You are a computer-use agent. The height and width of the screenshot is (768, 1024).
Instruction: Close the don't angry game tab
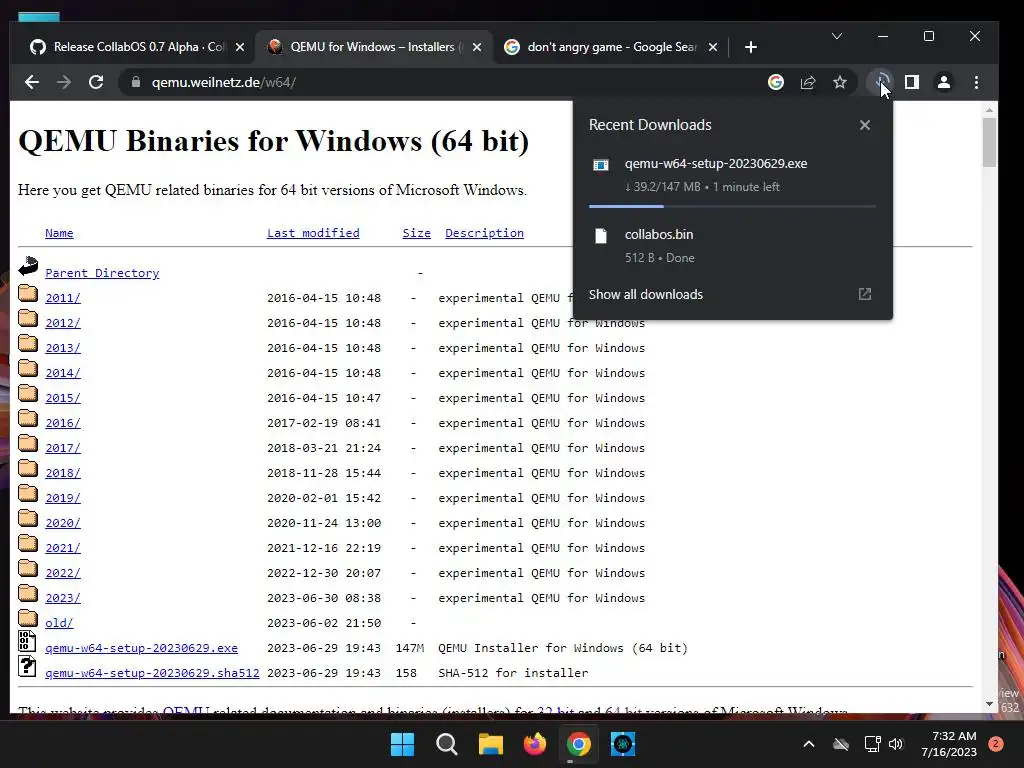[x=713, y=47]
